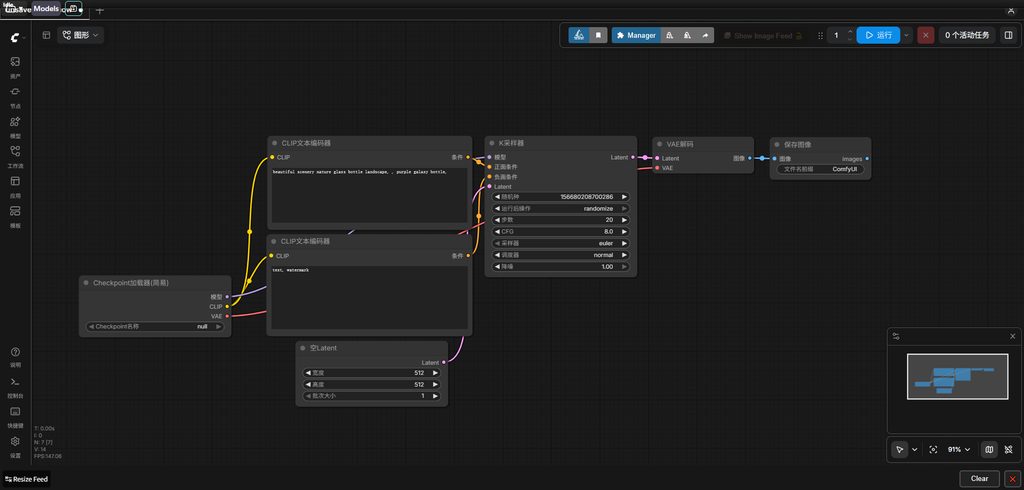Open minimap settings sliders icon
1024x490 pixels.
896,336
